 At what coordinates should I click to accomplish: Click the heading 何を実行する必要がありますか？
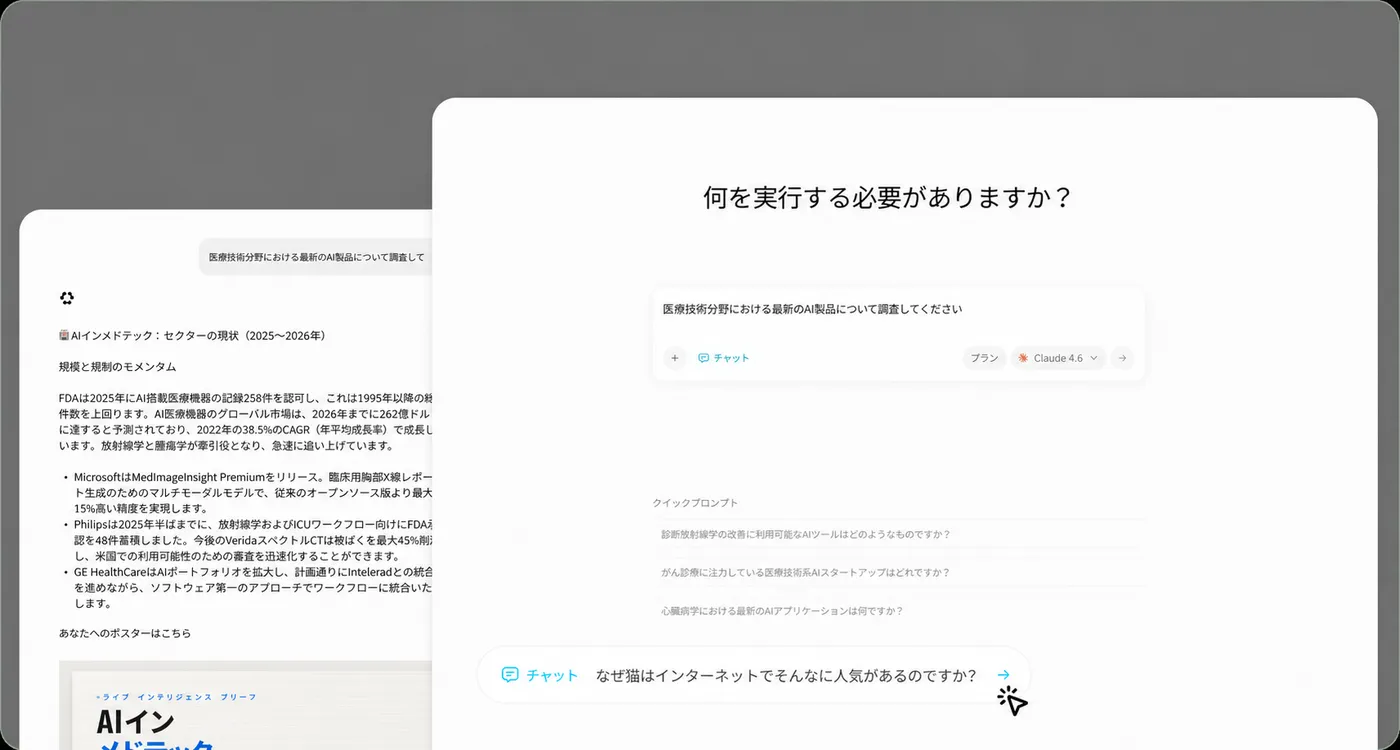888,197
